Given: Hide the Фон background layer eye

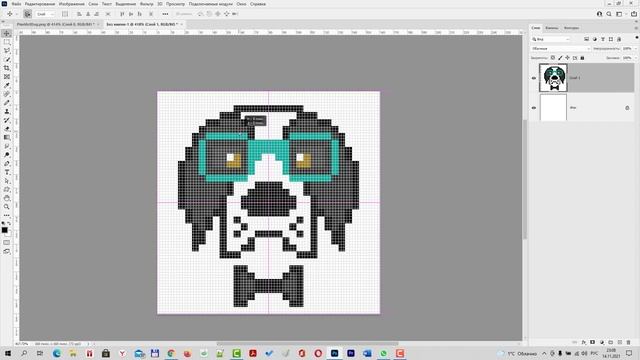Looking at the screenshot, I should pos(534,108).
